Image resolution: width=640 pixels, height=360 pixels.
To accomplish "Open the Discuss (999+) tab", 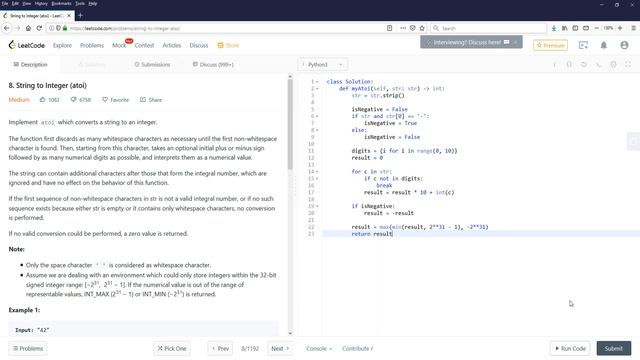I will click(213, 64).
